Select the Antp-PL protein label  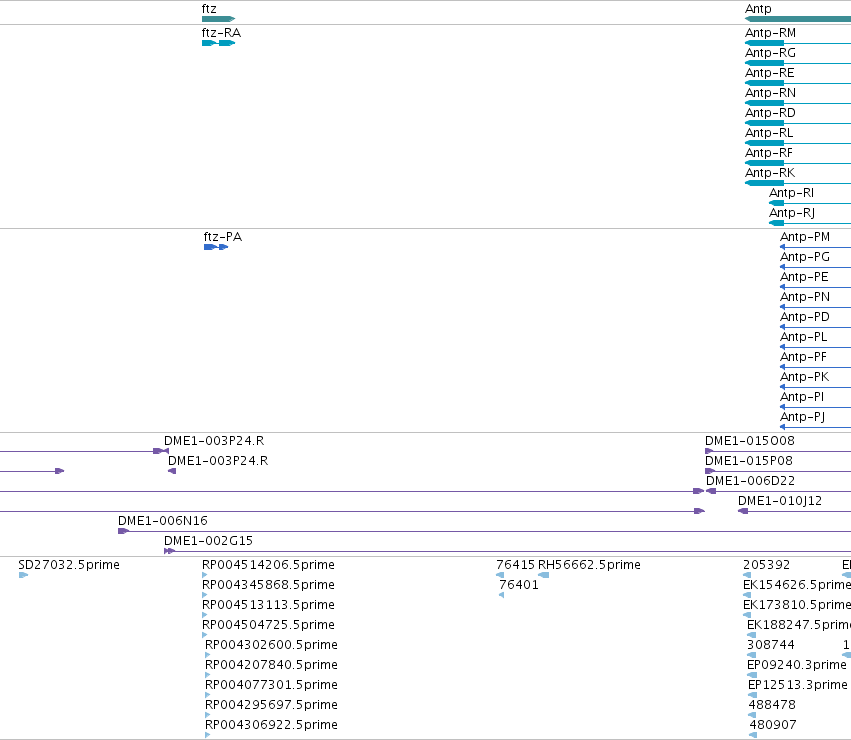coord(804,337)
